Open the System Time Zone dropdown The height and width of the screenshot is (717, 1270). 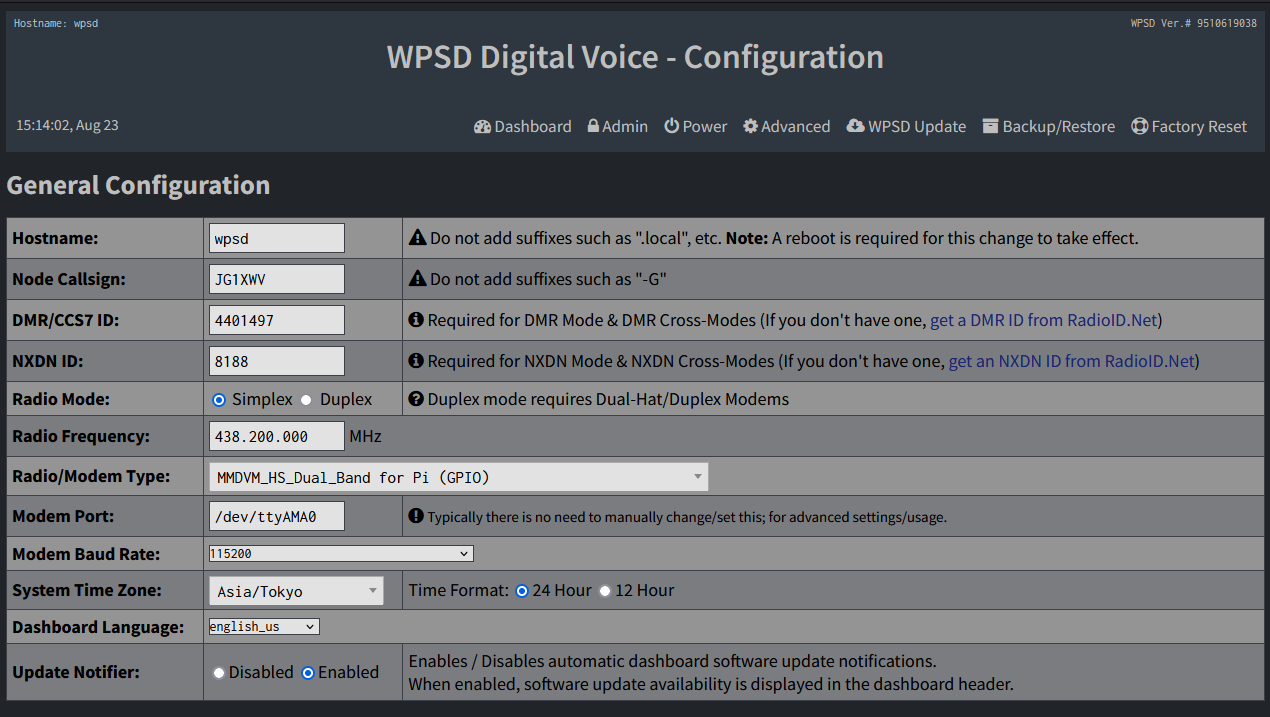(x=296, y=591)
